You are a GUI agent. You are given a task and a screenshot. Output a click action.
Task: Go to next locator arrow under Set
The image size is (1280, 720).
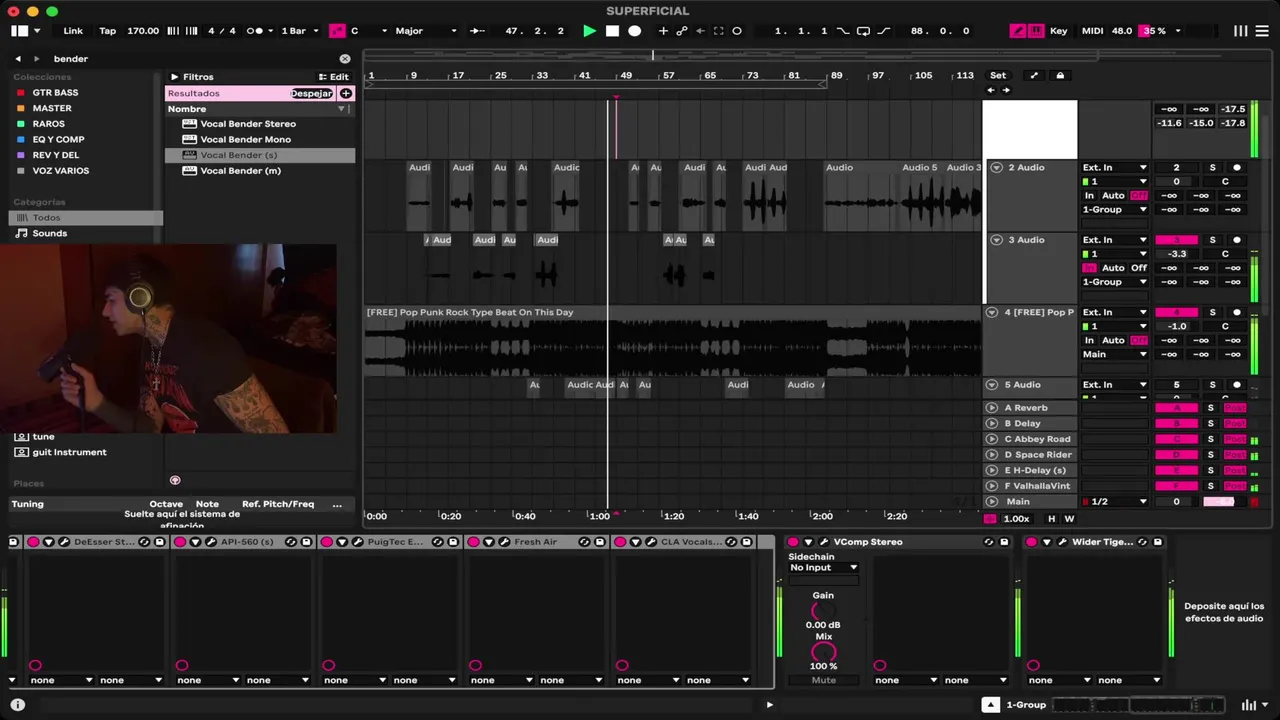[1006, 90]
